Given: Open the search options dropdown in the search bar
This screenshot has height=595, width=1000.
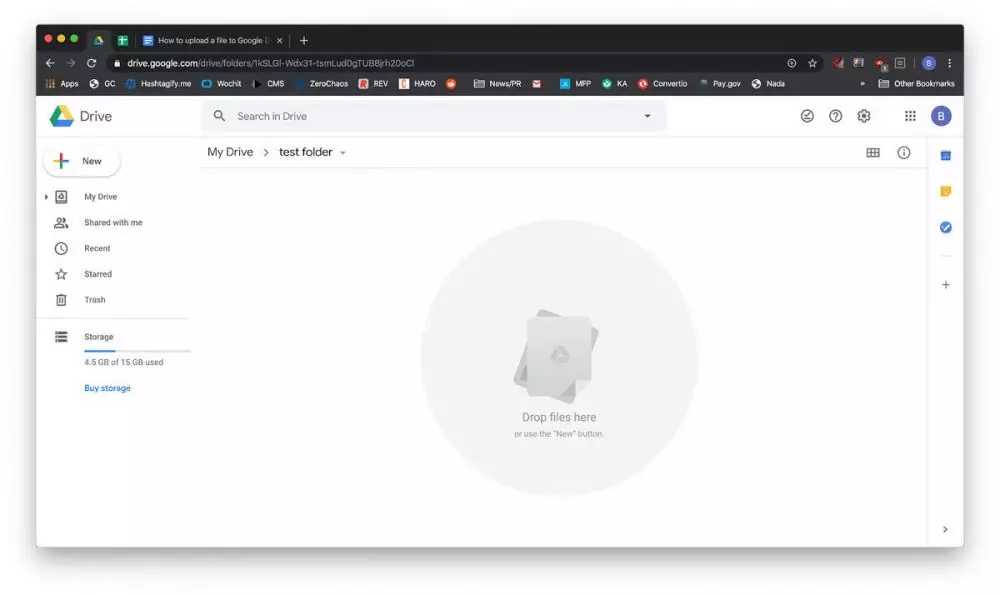Looking at the screenshot, I should click(x=647, y=116).
